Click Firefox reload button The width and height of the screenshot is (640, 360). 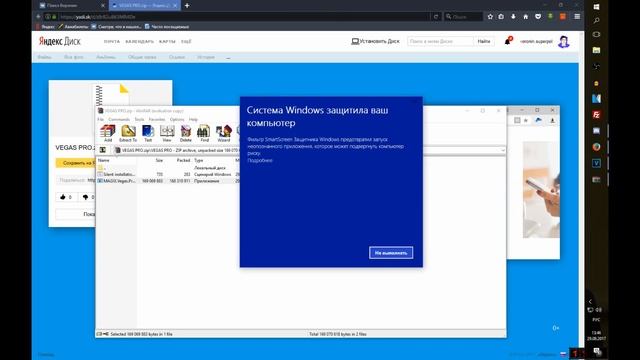tap(436, 17)
